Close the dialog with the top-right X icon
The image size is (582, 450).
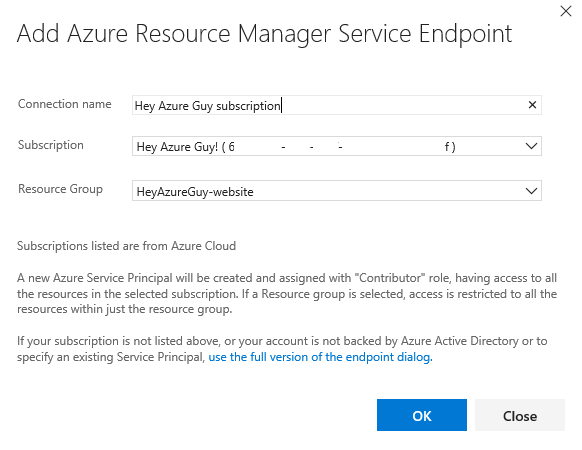pyautogui.click(x=566, y=11)
